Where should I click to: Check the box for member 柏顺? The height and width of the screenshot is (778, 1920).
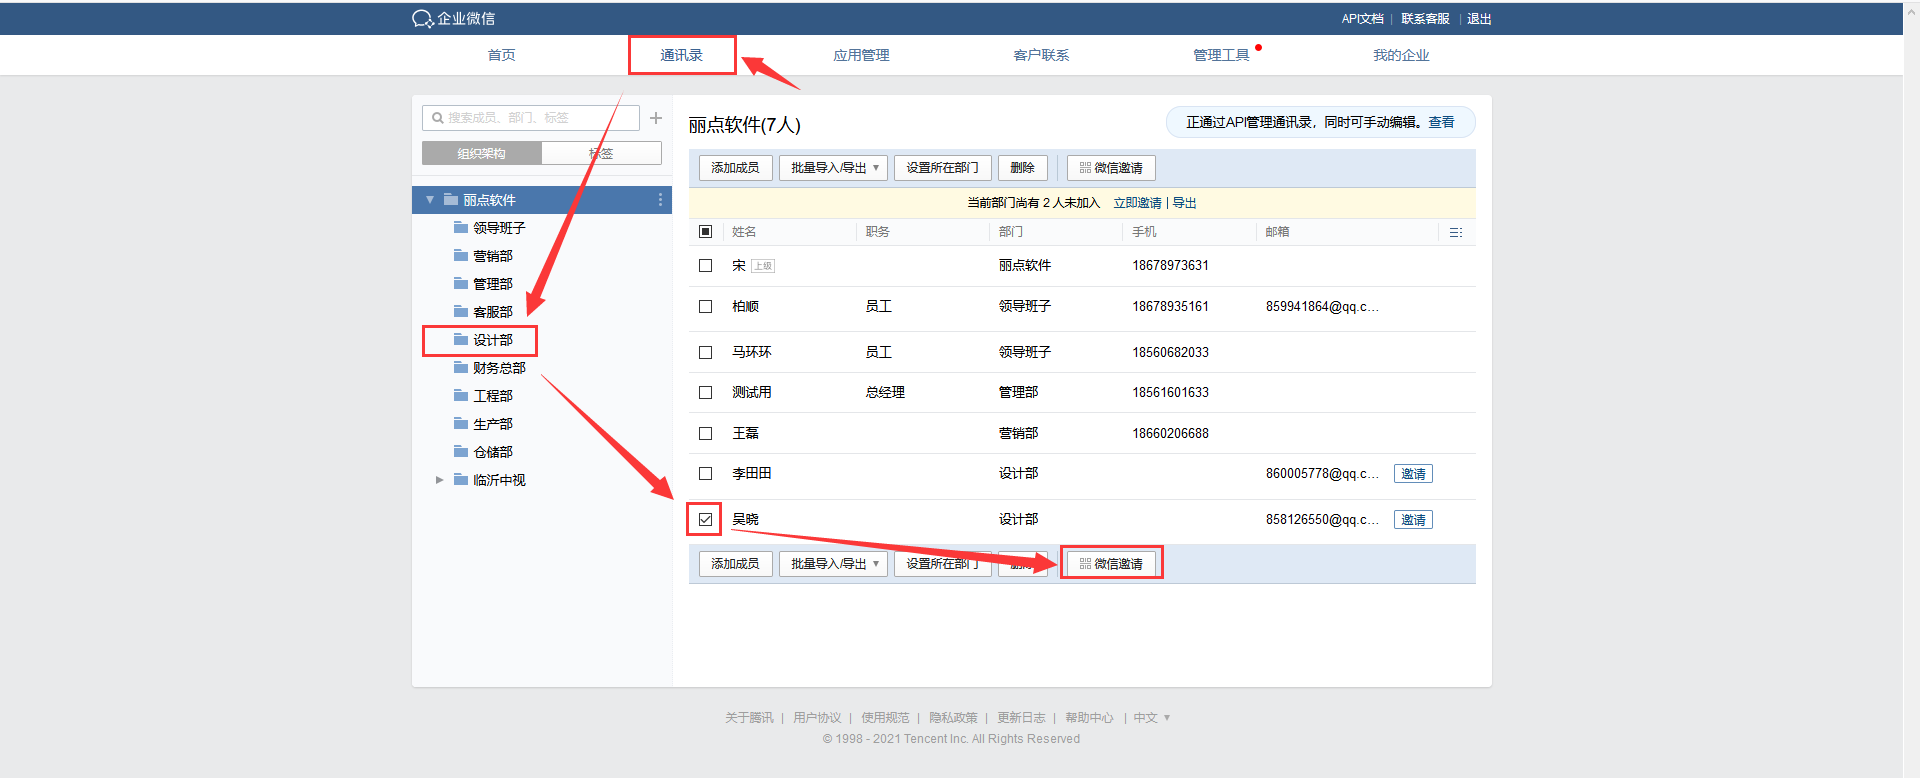click(705, 307)
